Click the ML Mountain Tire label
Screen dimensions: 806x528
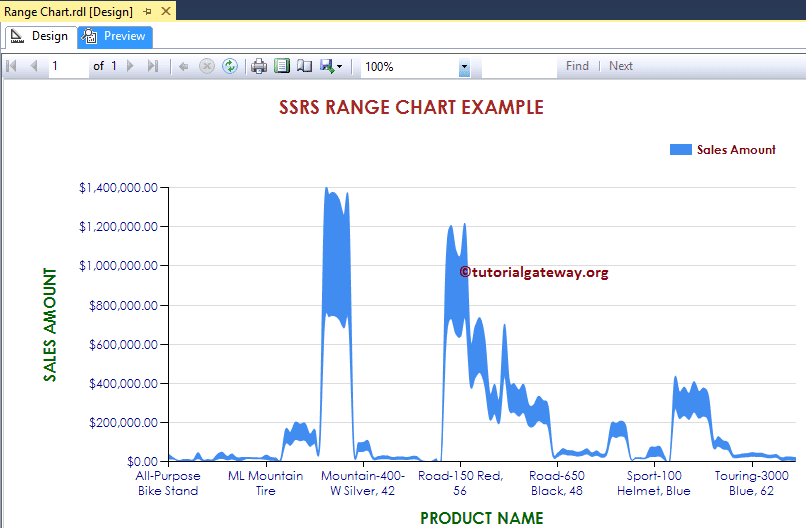(266, 483)
